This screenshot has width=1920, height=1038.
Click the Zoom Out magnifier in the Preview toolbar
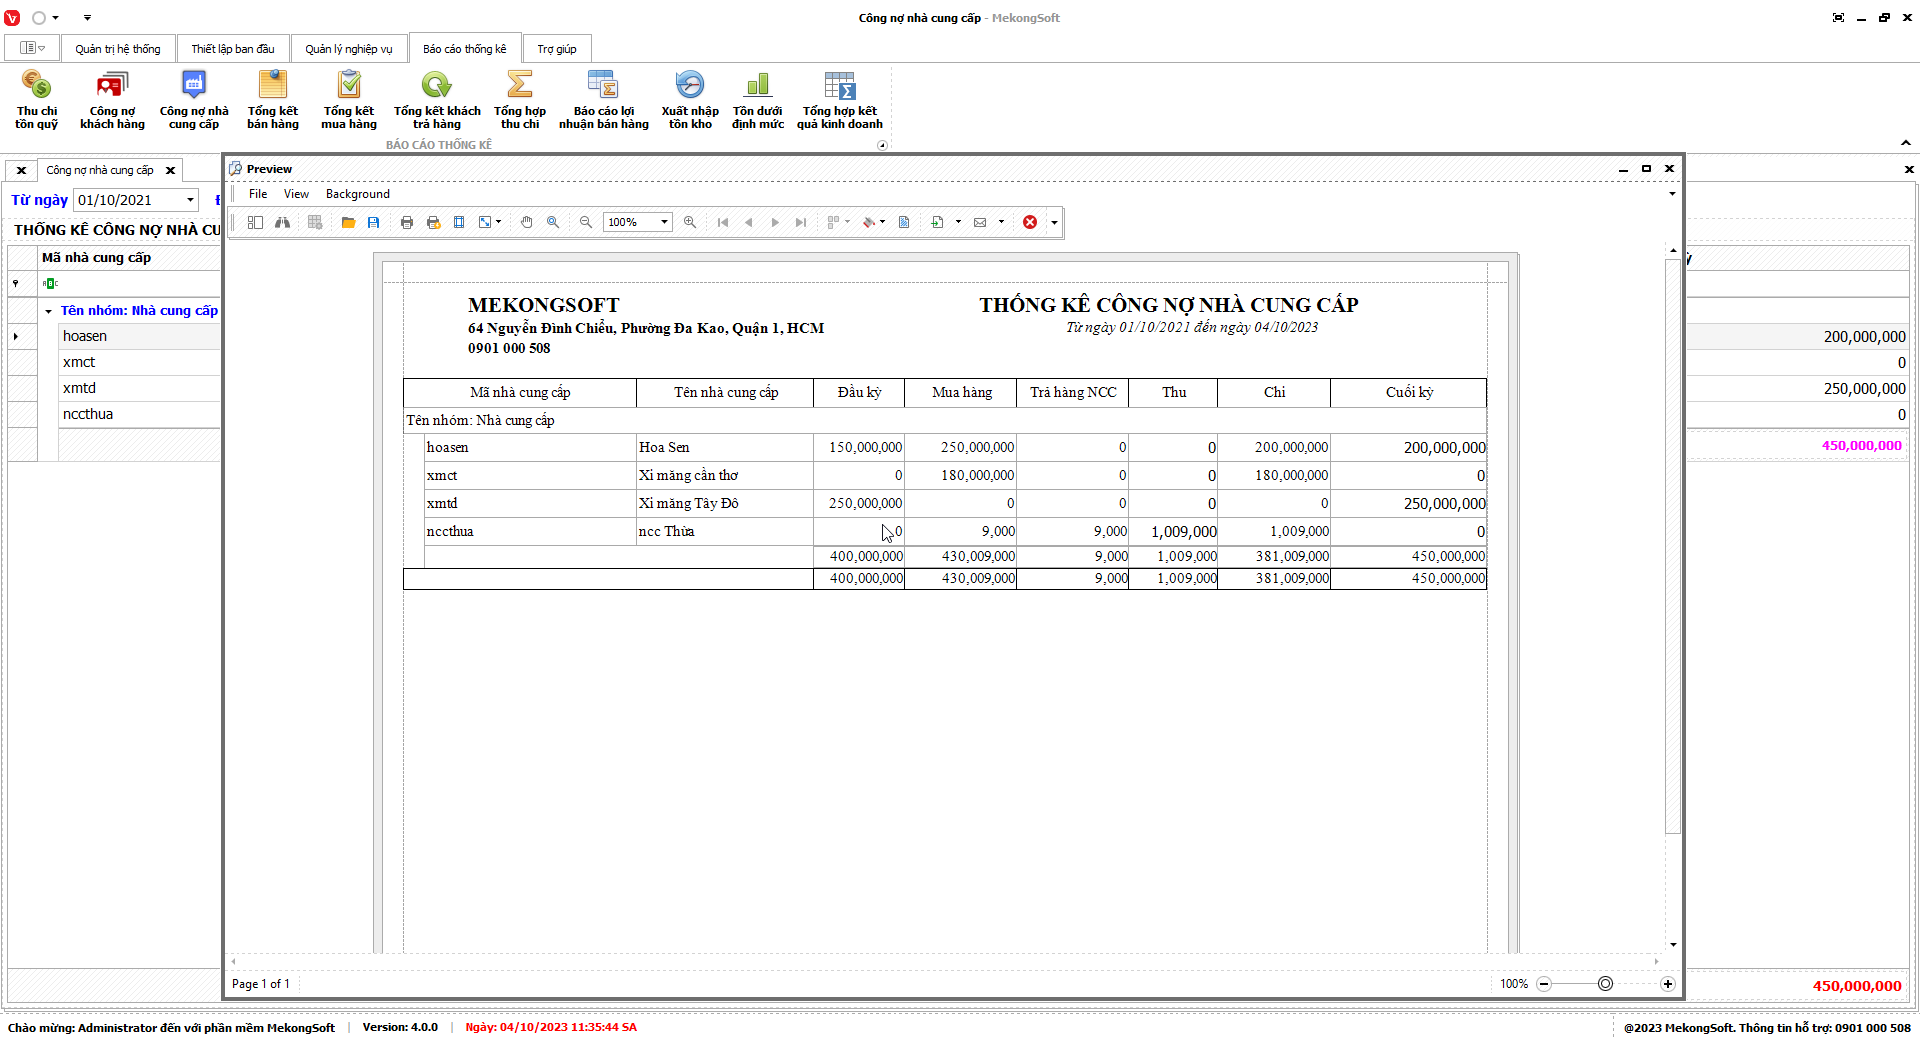586,222
